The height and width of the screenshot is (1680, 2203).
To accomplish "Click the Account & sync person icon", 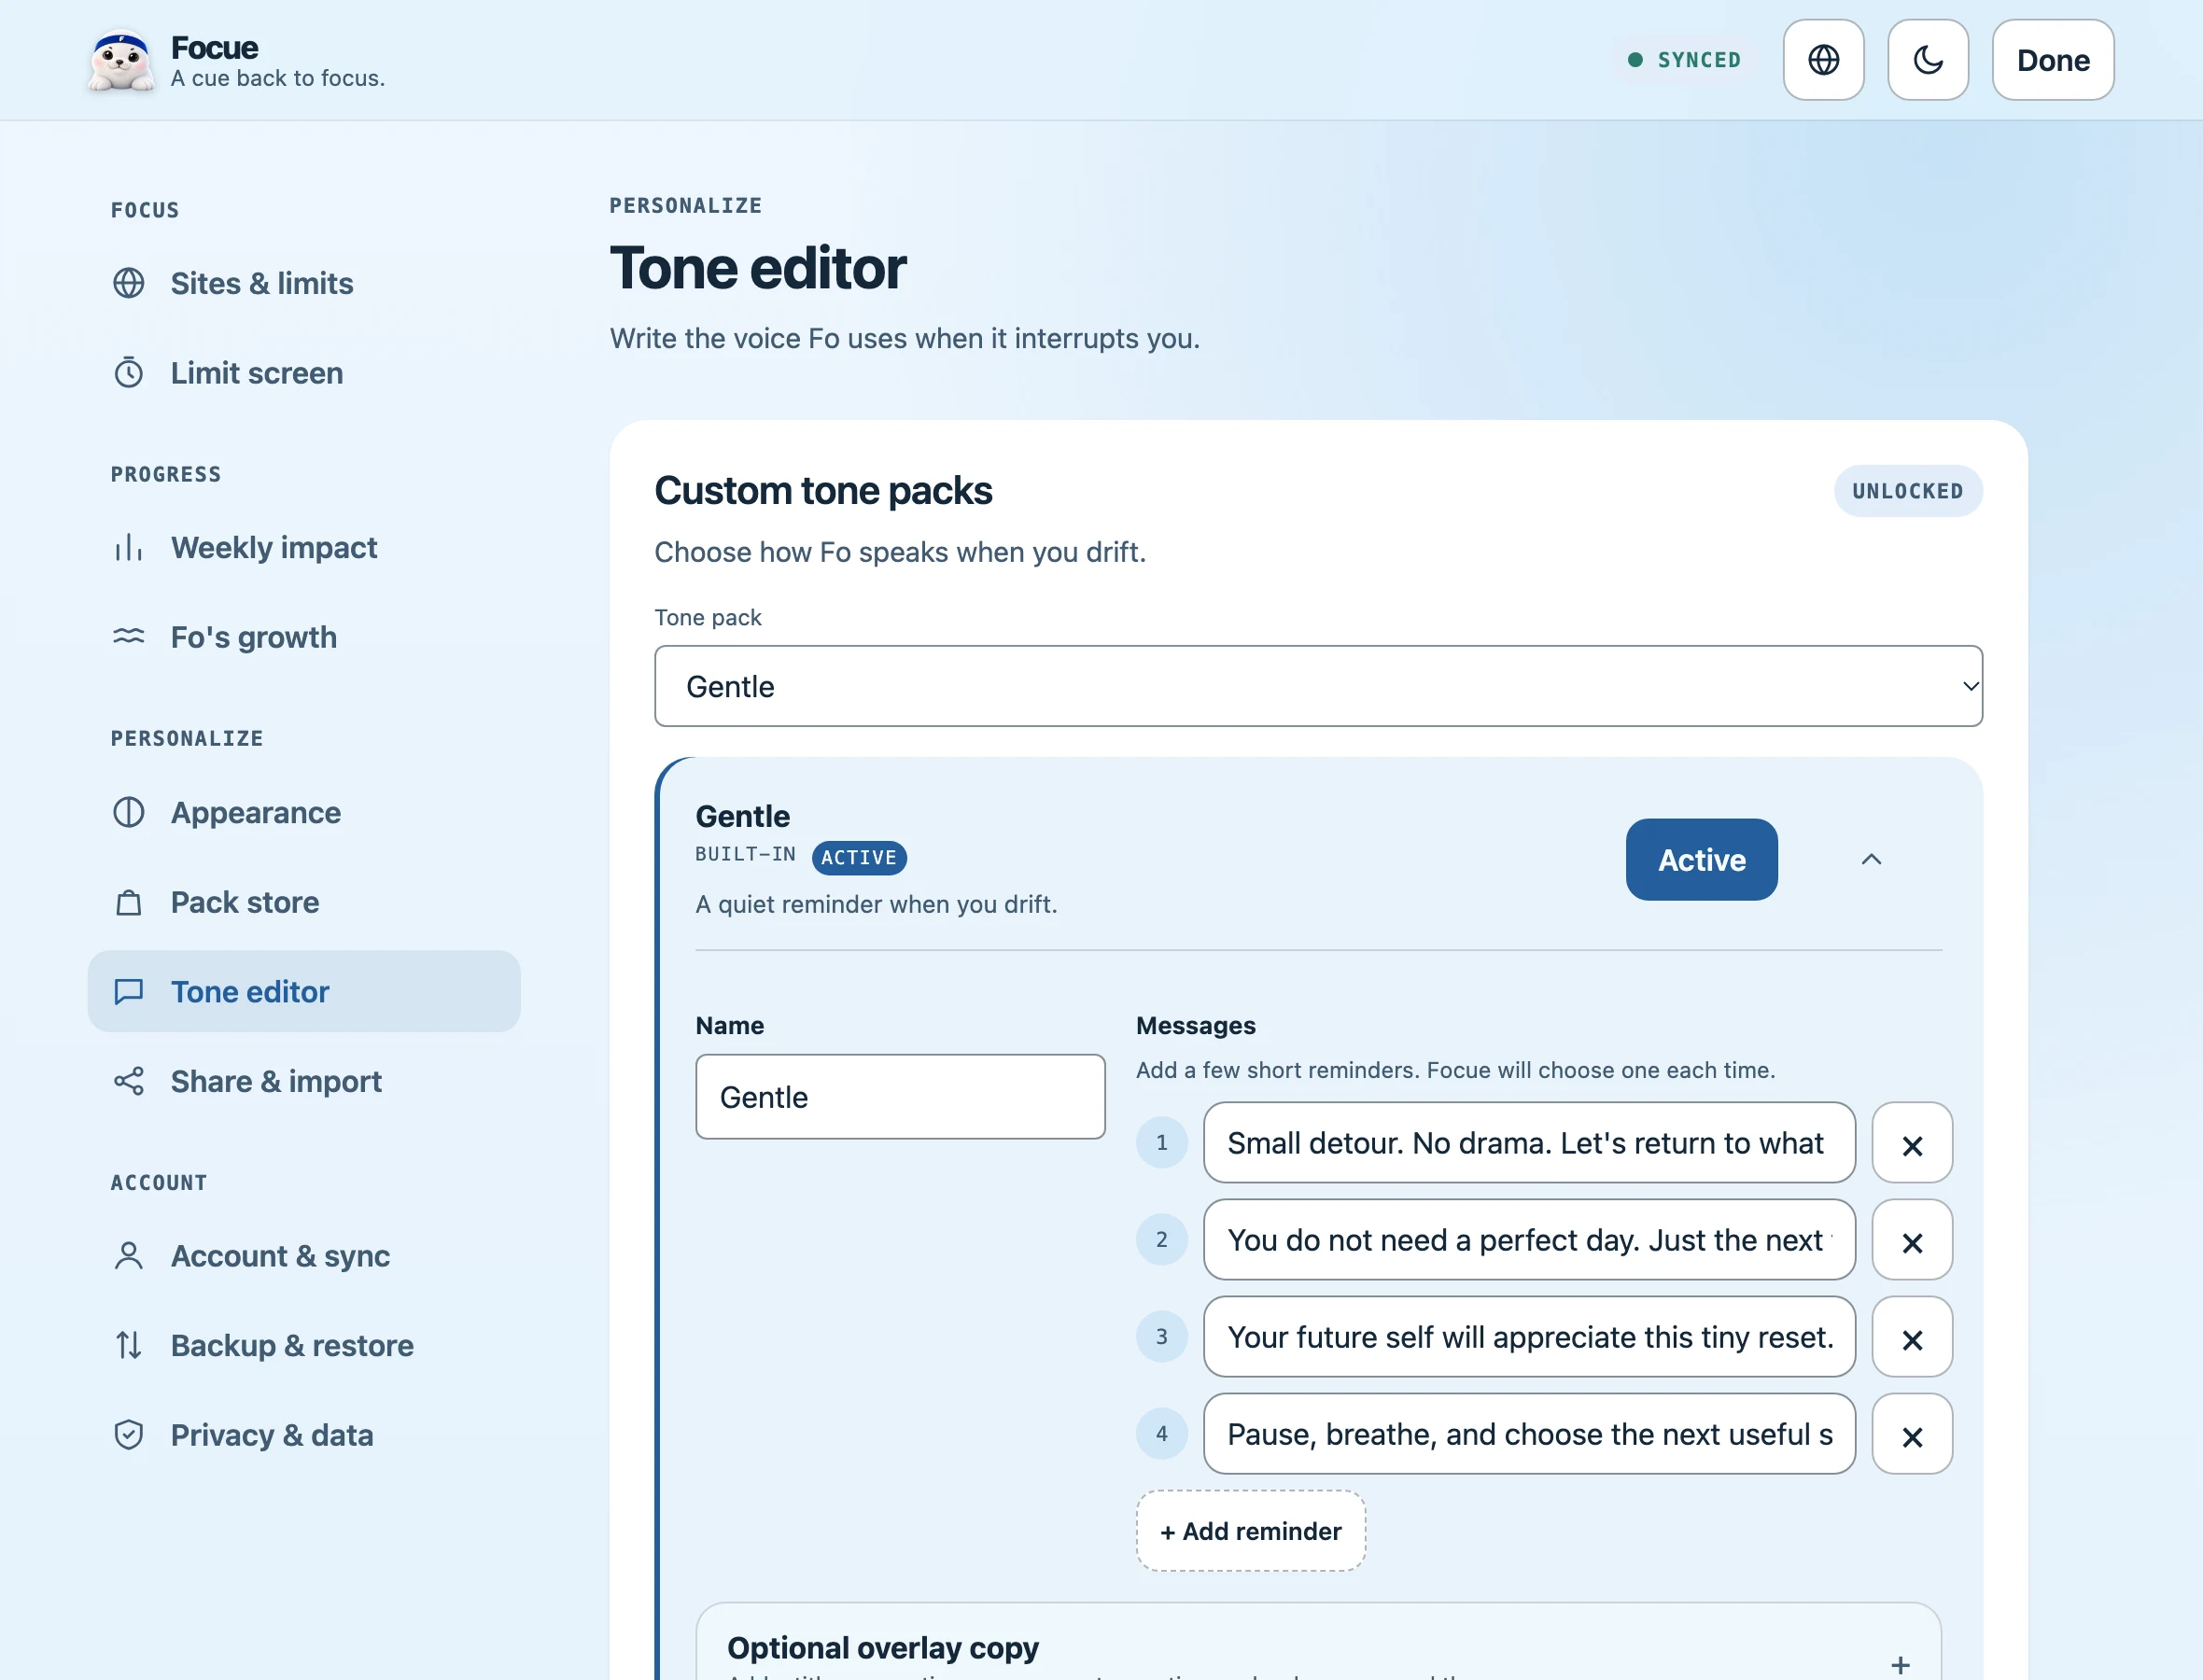I will coord(129,1256).
